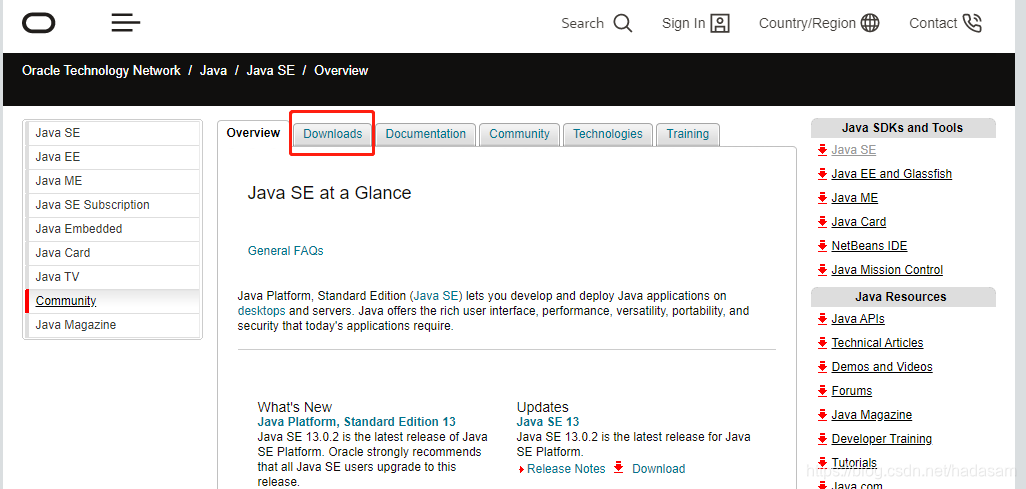Click the Contact phone icon
Screen dimensions: 1026x489
972,24
